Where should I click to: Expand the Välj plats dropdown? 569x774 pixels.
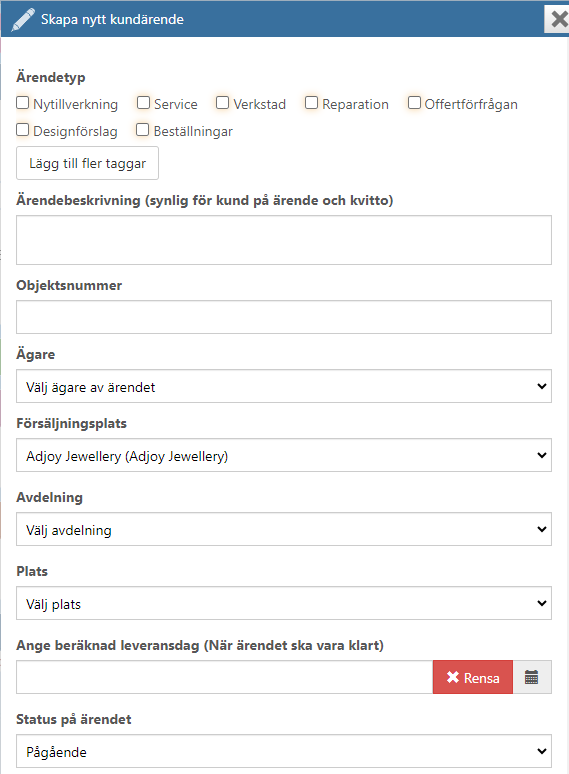(284, 603)
